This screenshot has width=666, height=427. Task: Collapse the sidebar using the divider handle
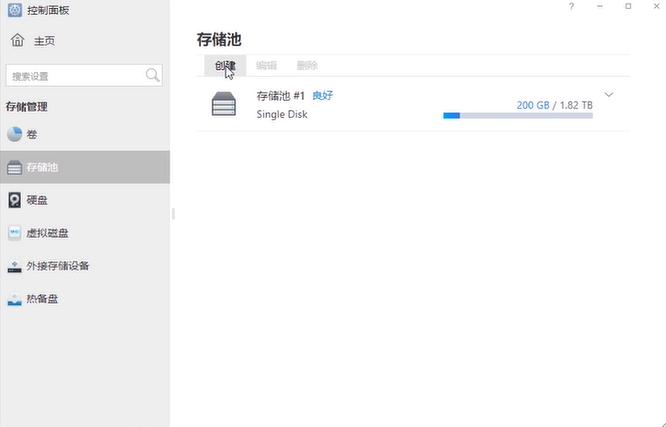[x=173, y=213]
